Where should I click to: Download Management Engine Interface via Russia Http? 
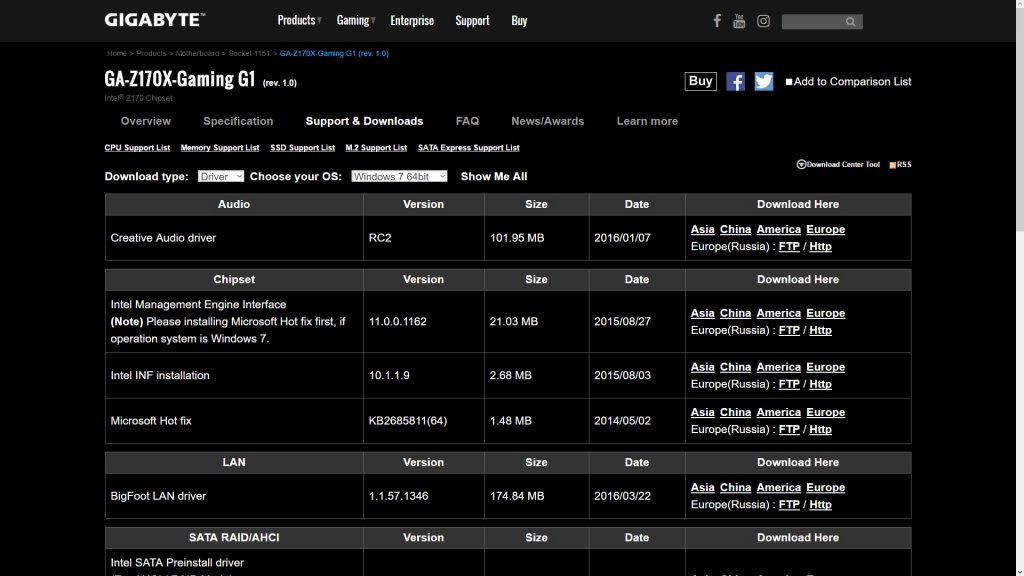[x=820, y=330]
